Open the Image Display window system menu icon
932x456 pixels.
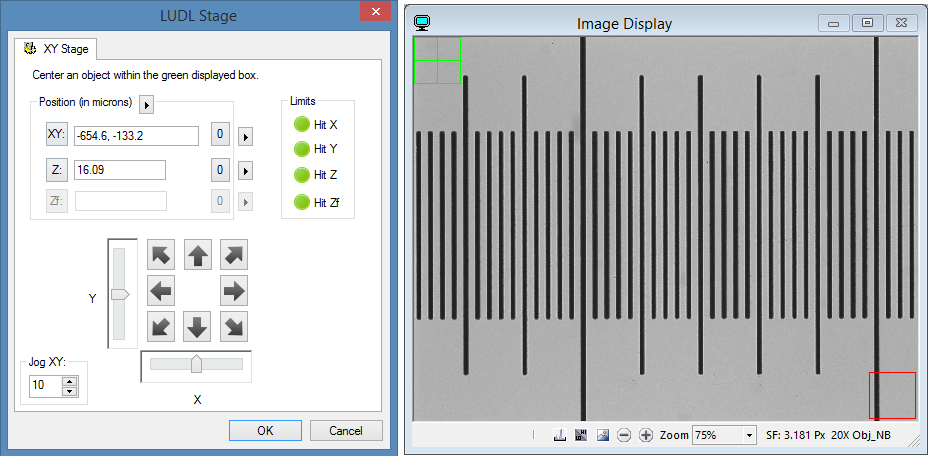pos(423,22)
